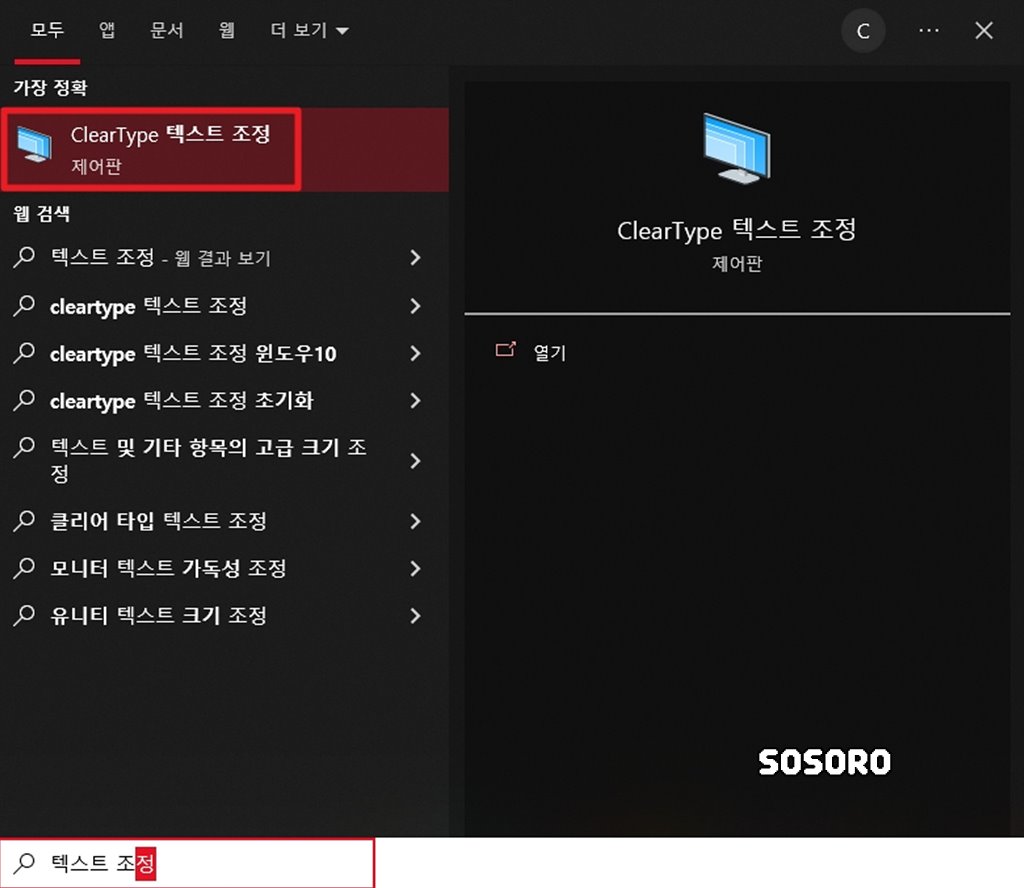This screenshot has width=1024, height=888.
Task: Click the open icon next to 열기
Action: [505, 350]
